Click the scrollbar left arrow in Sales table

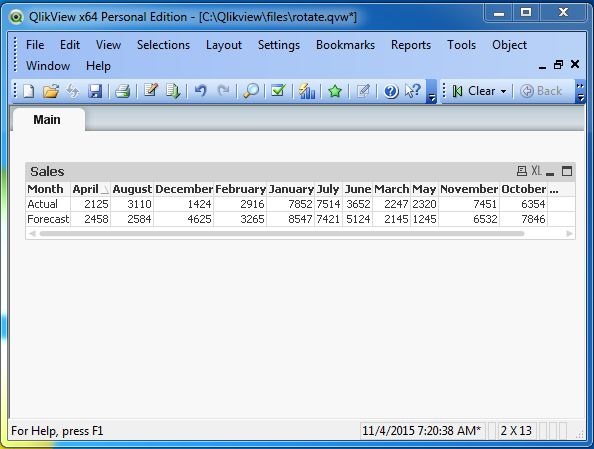pos(32,234)
